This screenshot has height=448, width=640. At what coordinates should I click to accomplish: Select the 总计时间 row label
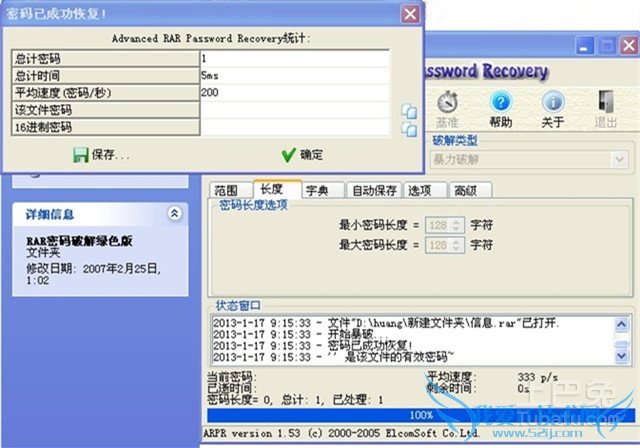tap(106, 76)
